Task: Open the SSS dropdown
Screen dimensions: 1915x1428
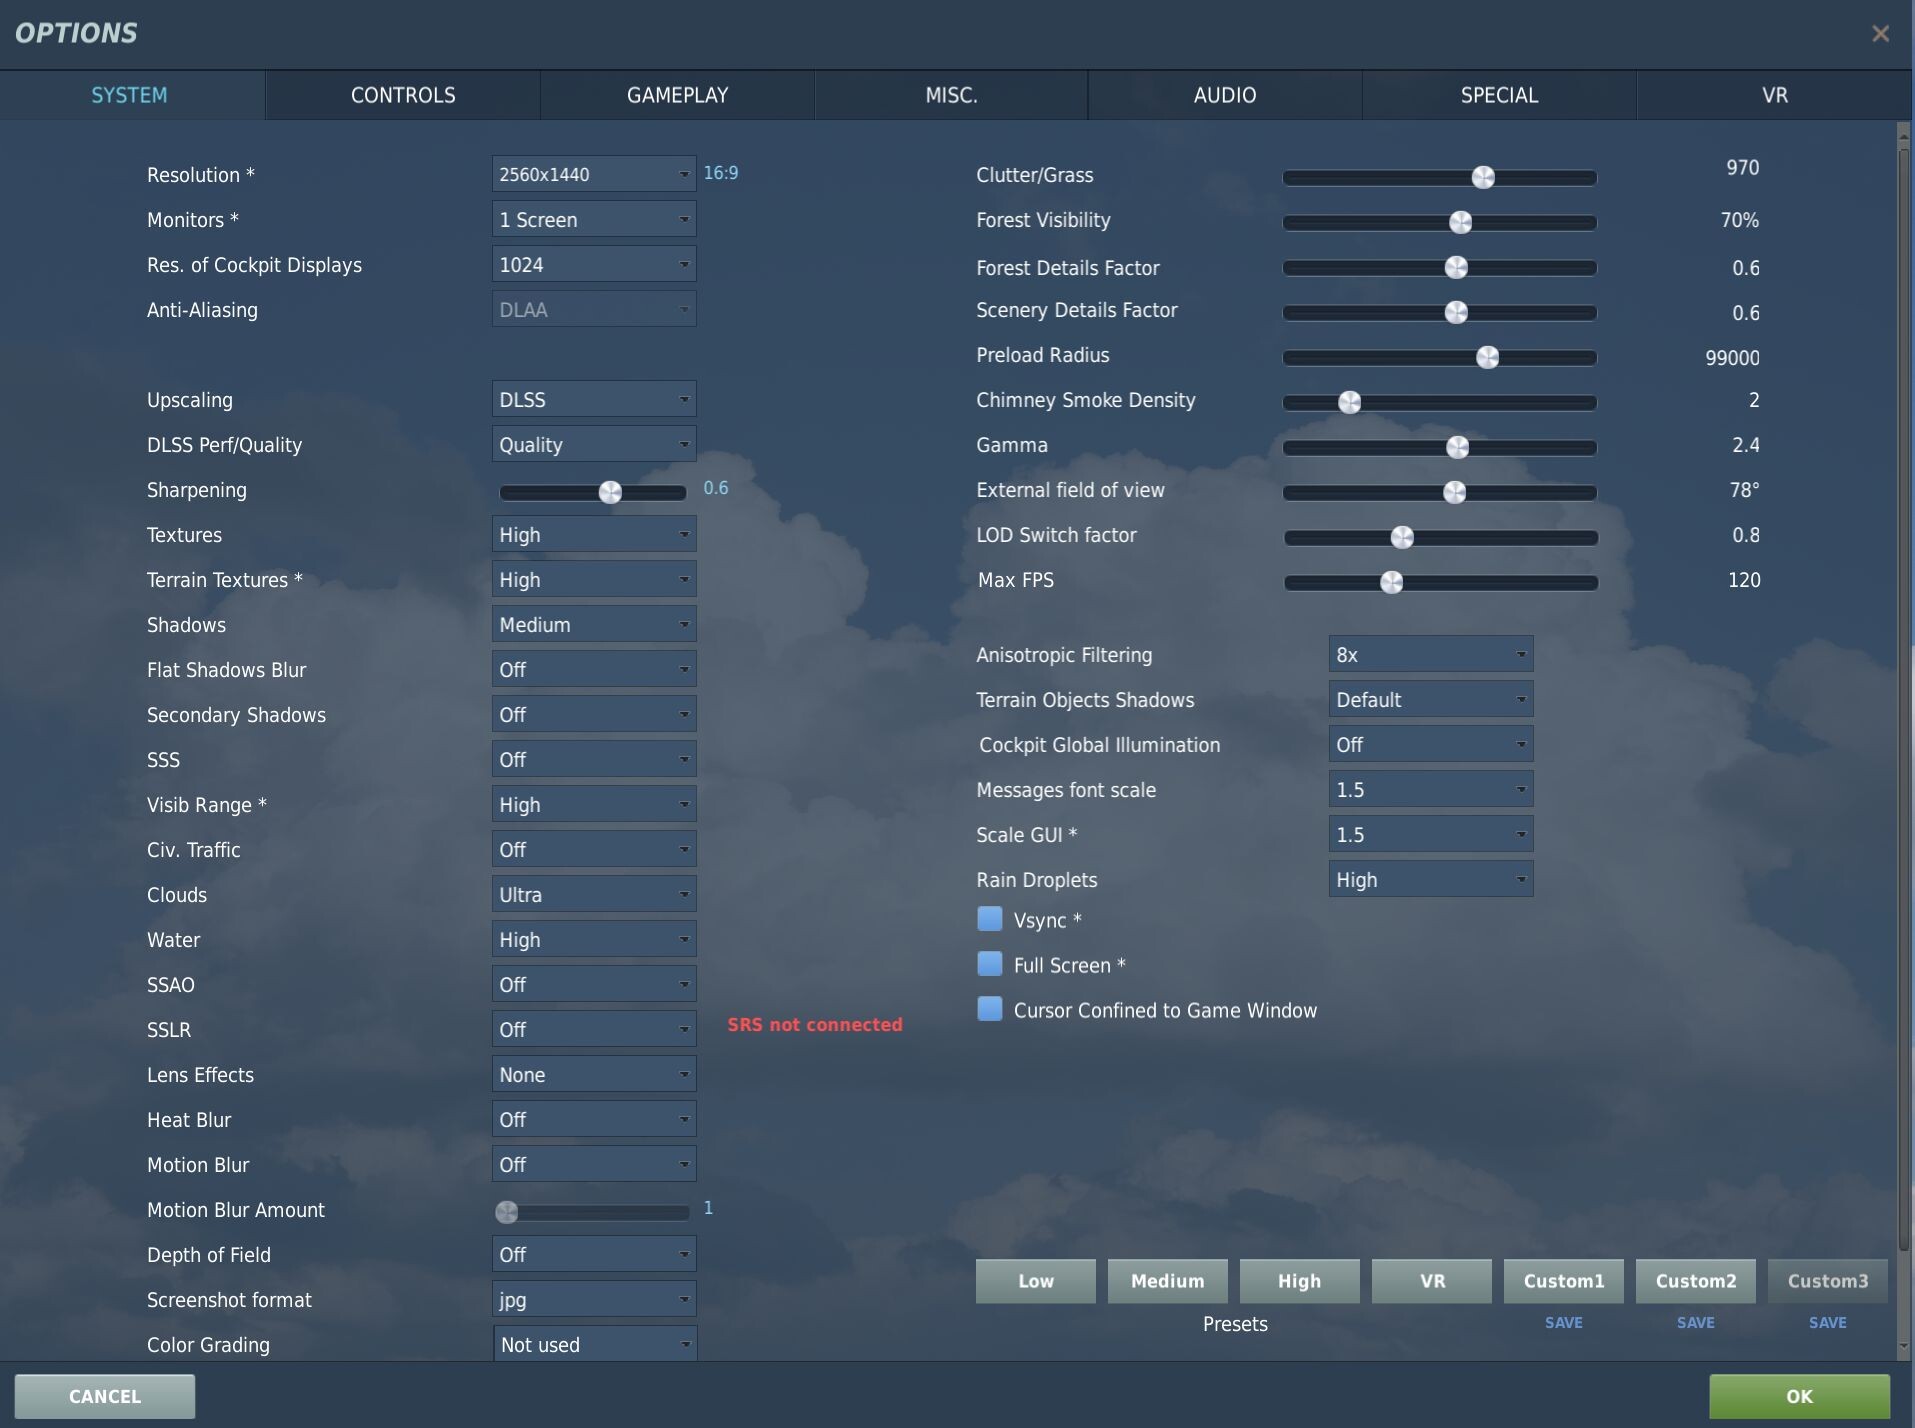Action: (x=594, y=759)
